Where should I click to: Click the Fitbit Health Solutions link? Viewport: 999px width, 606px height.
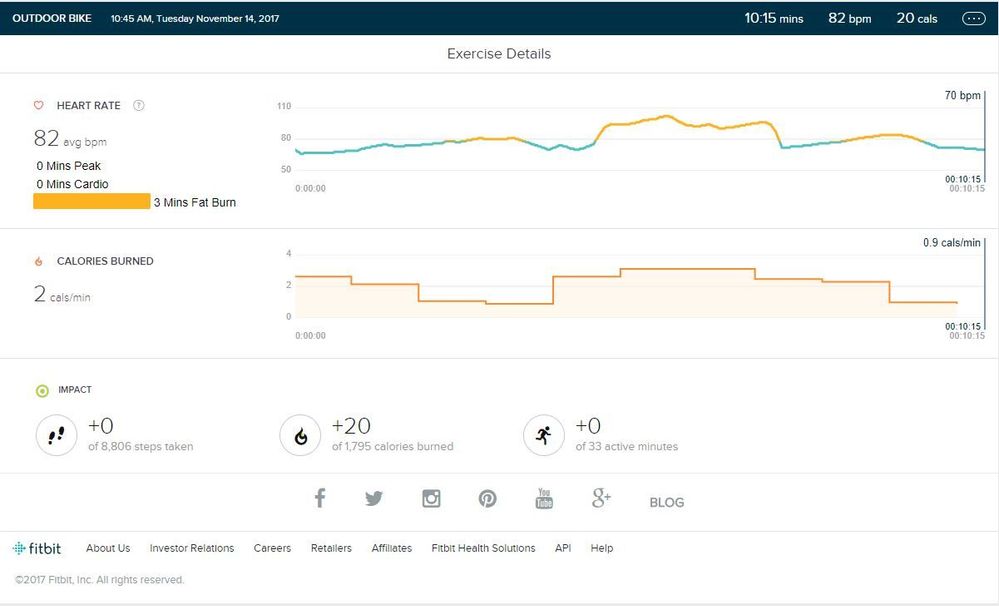(483, 548)
